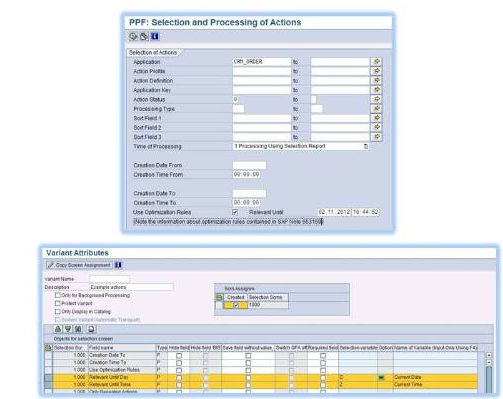Screen dimensions: 503x399
Task: Click Relevant Until time field 10:44:52
Action: click(x=366, y=212)
